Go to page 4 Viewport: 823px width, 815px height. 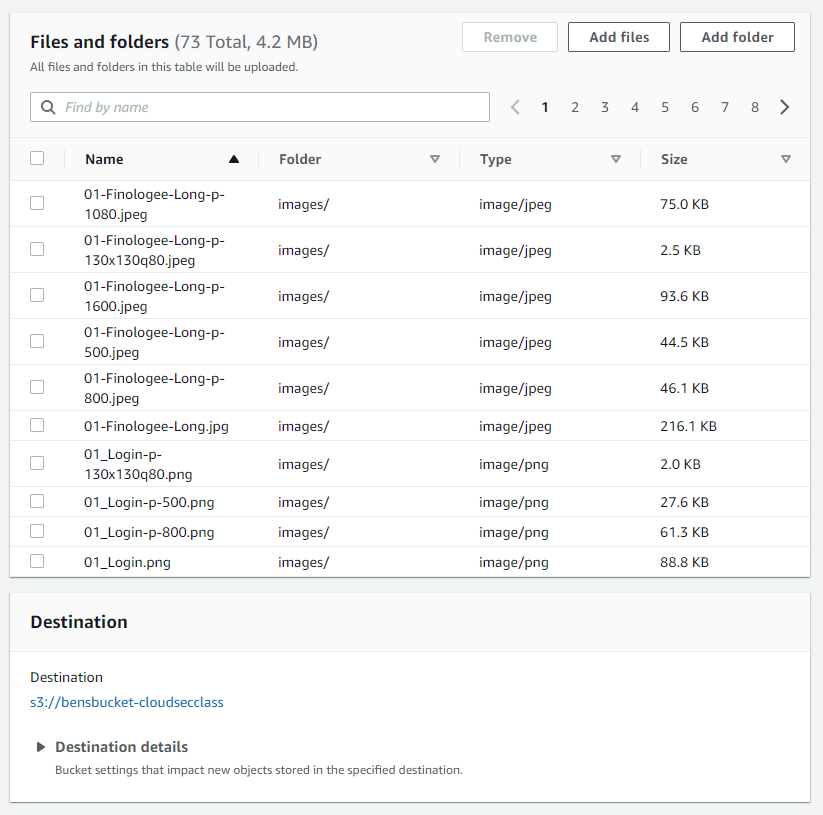click(635, 107)
